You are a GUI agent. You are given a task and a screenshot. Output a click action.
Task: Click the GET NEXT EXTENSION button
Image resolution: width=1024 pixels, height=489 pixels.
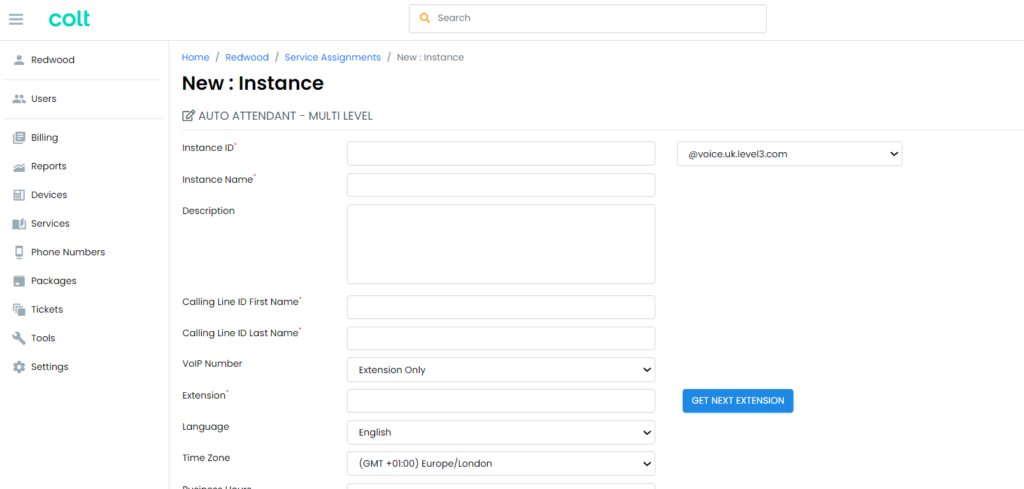738,401
